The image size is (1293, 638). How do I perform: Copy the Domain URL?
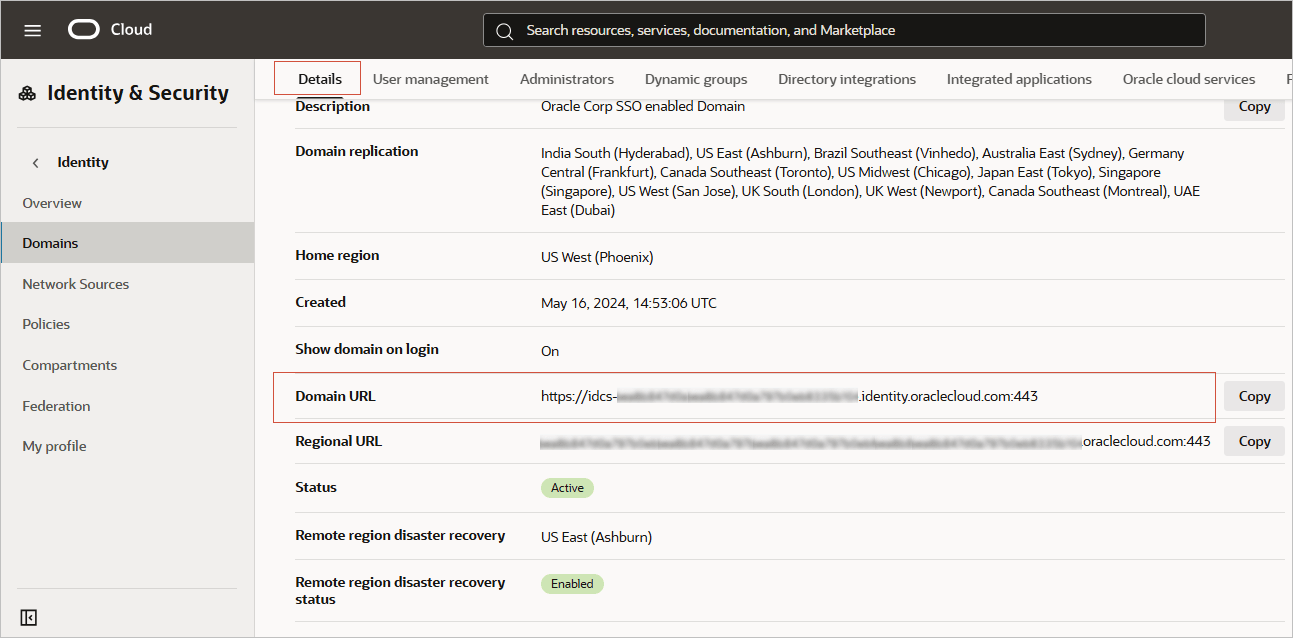tap(1254, 396)
